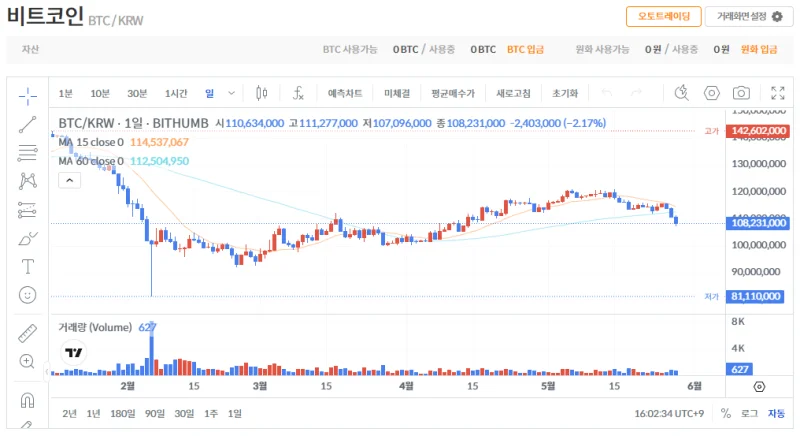
Task: Click the low price label 81,110,000
Action: click(x=756, y=296)
